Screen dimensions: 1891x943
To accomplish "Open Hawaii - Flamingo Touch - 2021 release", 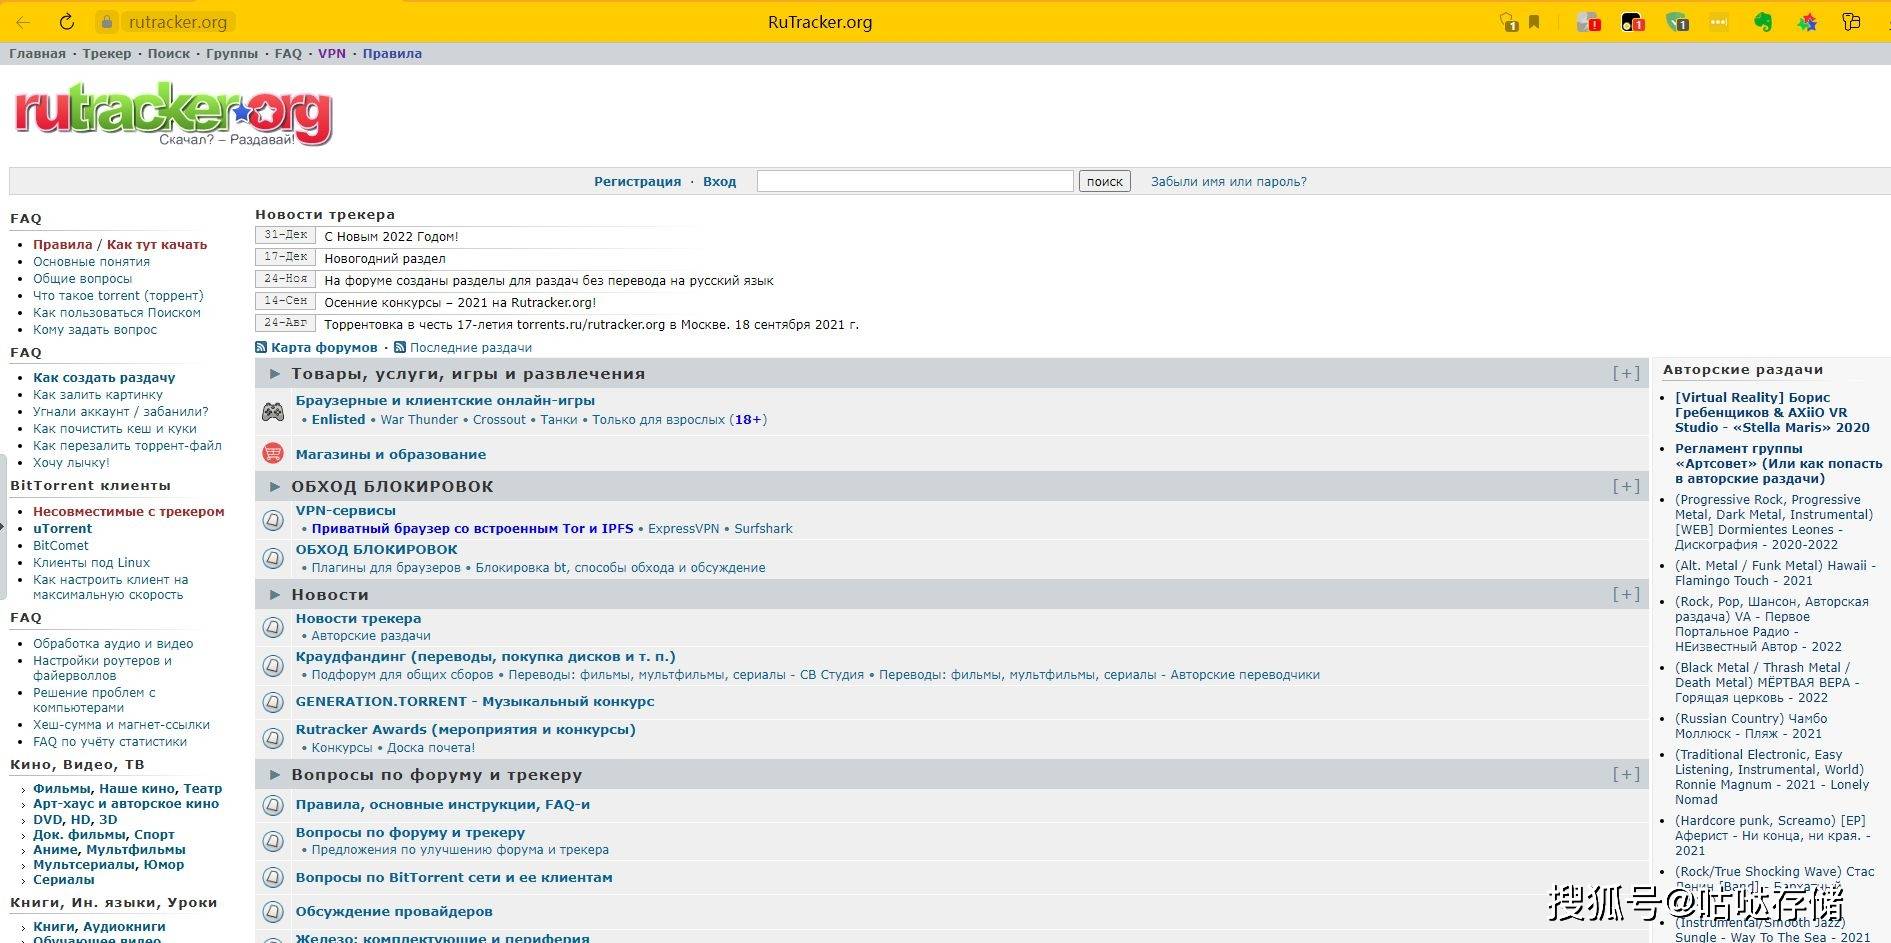I will pos(1775,573).
